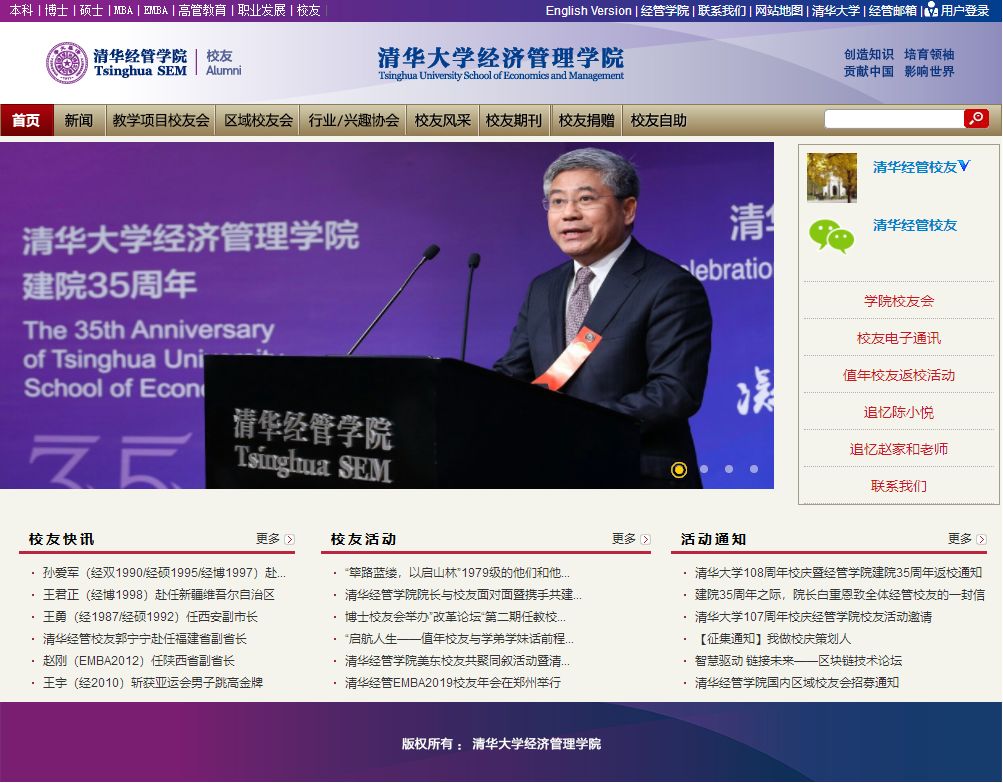Open the MBA top bar link

pos(123,10)
